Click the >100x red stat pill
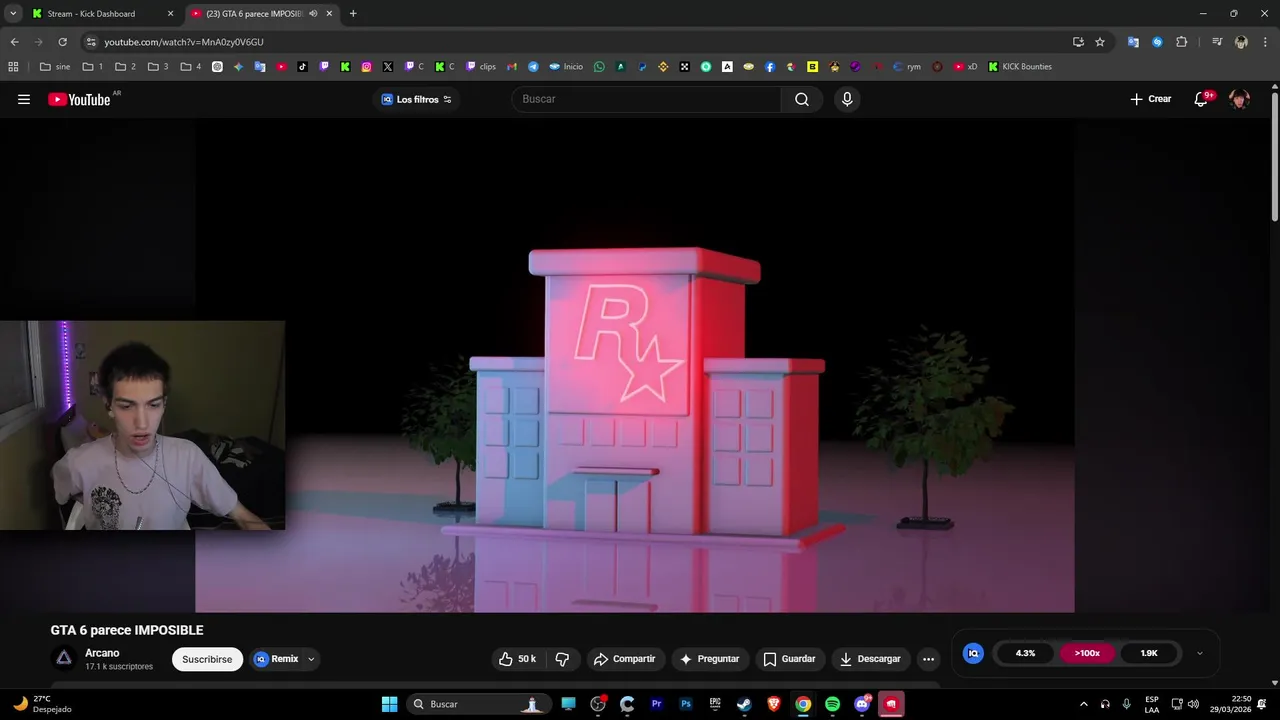1280x720 pixels. 1087,653
